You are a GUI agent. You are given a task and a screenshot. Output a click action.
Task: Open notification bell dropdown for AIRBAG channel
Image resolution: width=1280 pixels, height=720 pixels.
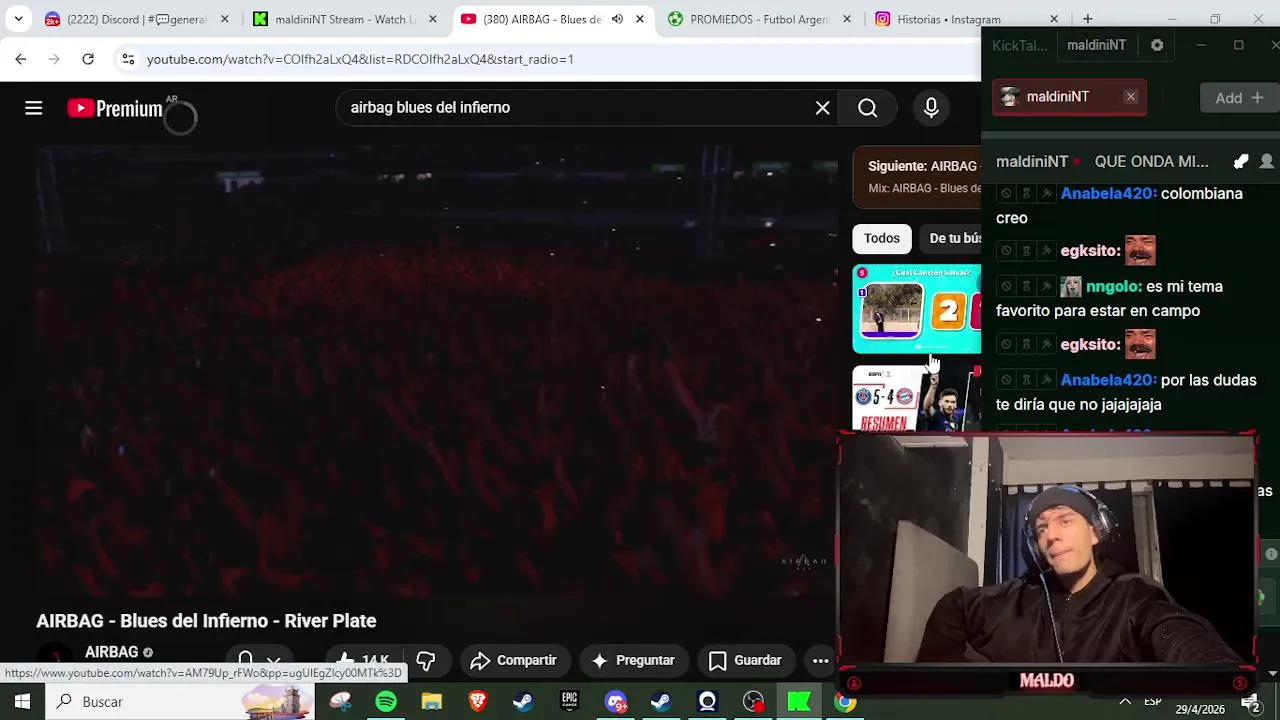point(257,661)
